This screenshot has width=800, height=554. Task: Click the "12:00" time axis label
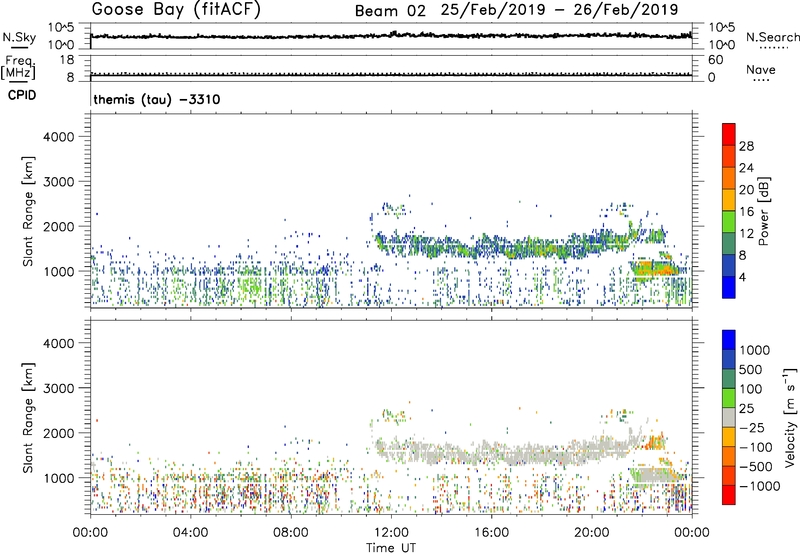click(x=391, y=533)
